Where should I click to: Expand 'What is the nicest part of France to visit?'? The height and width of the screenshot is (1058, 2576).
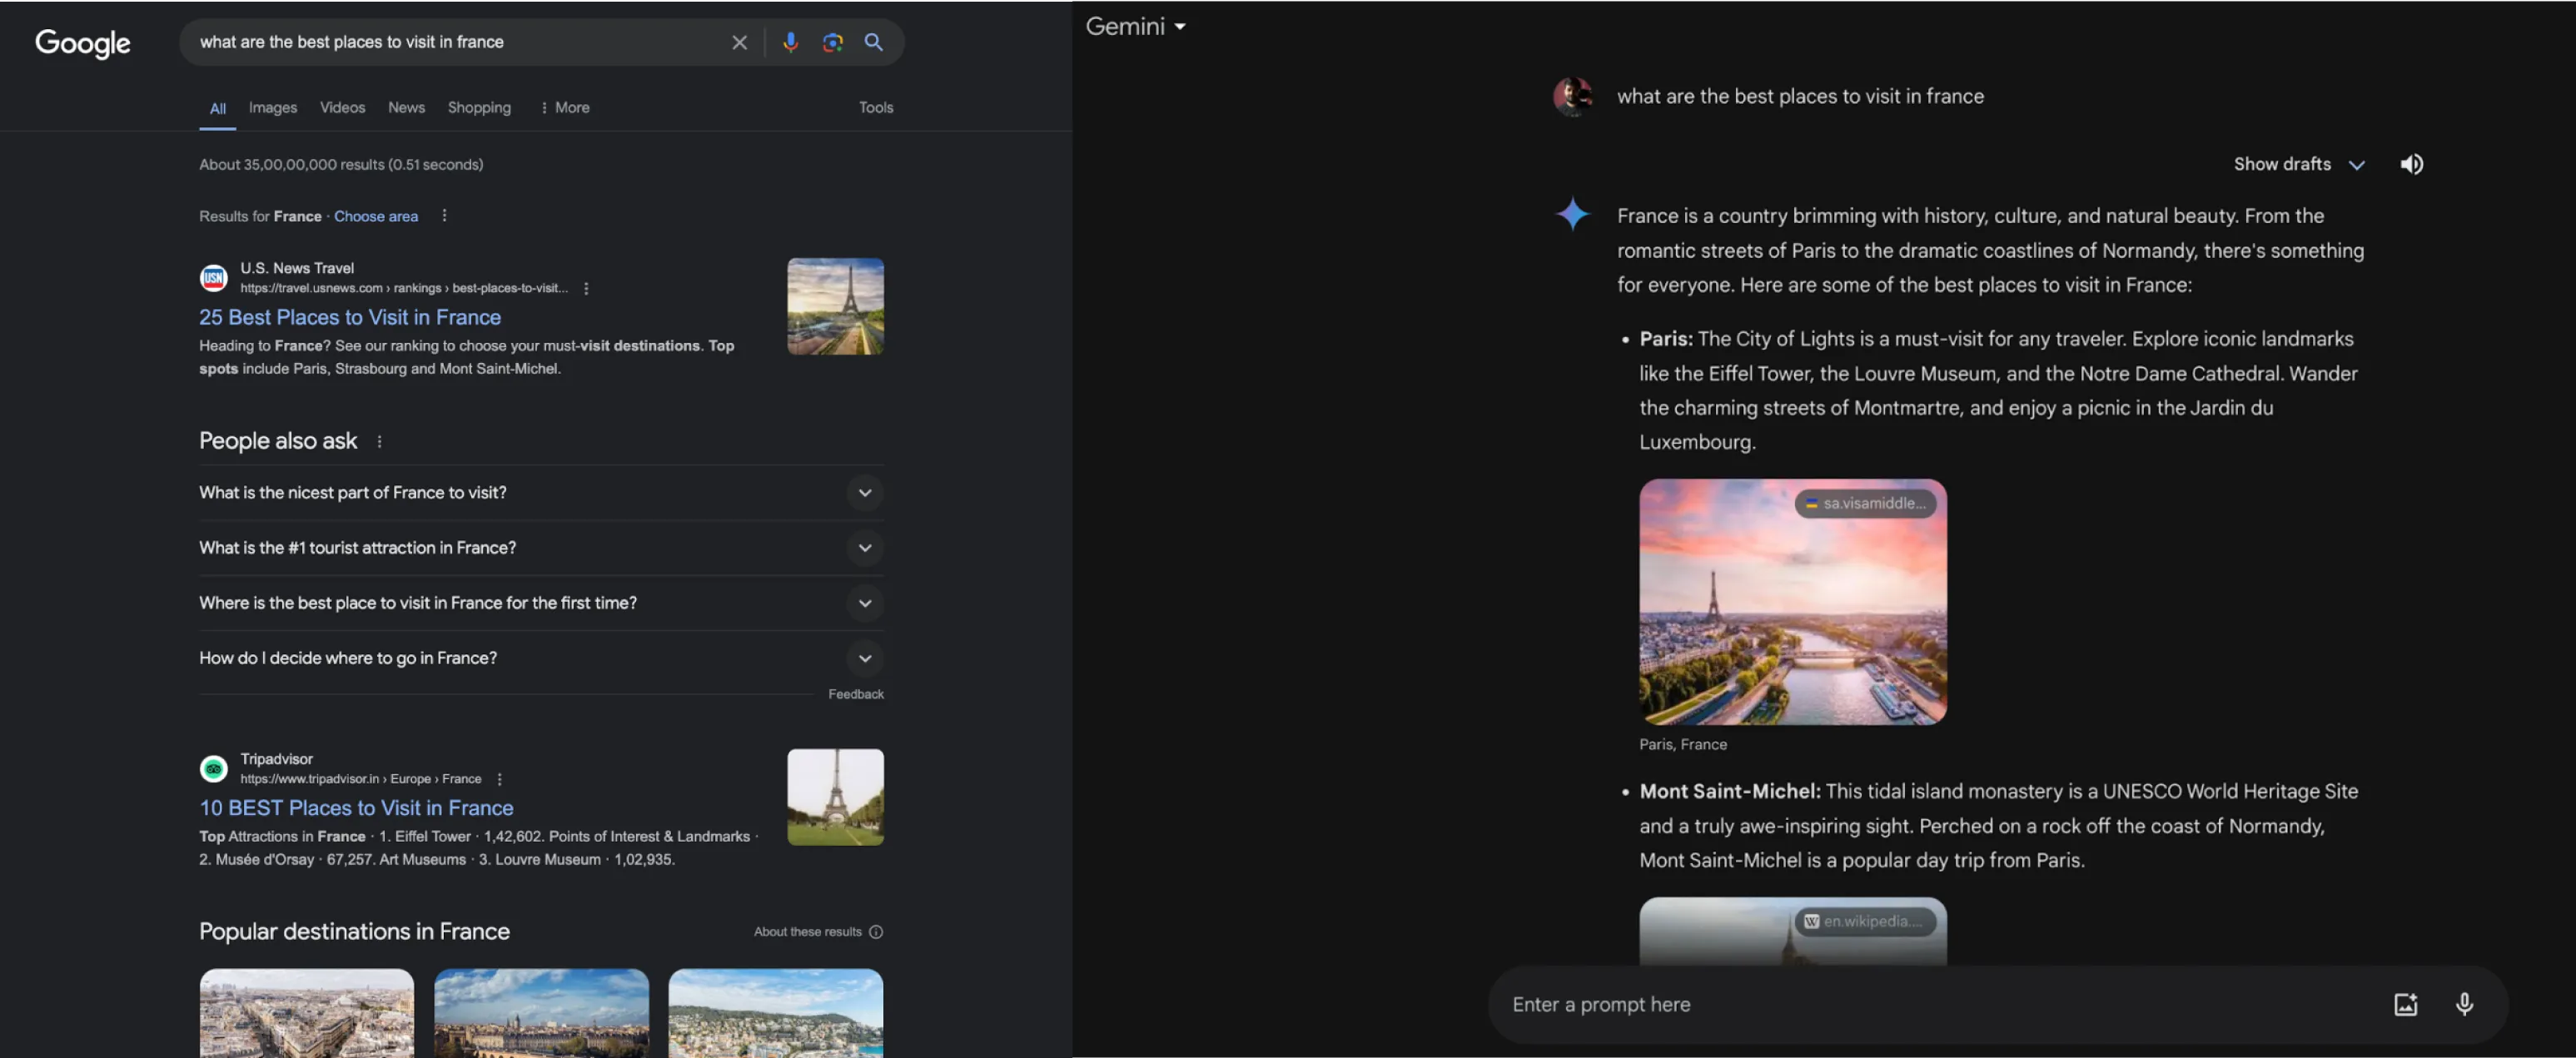coord(541,493)
